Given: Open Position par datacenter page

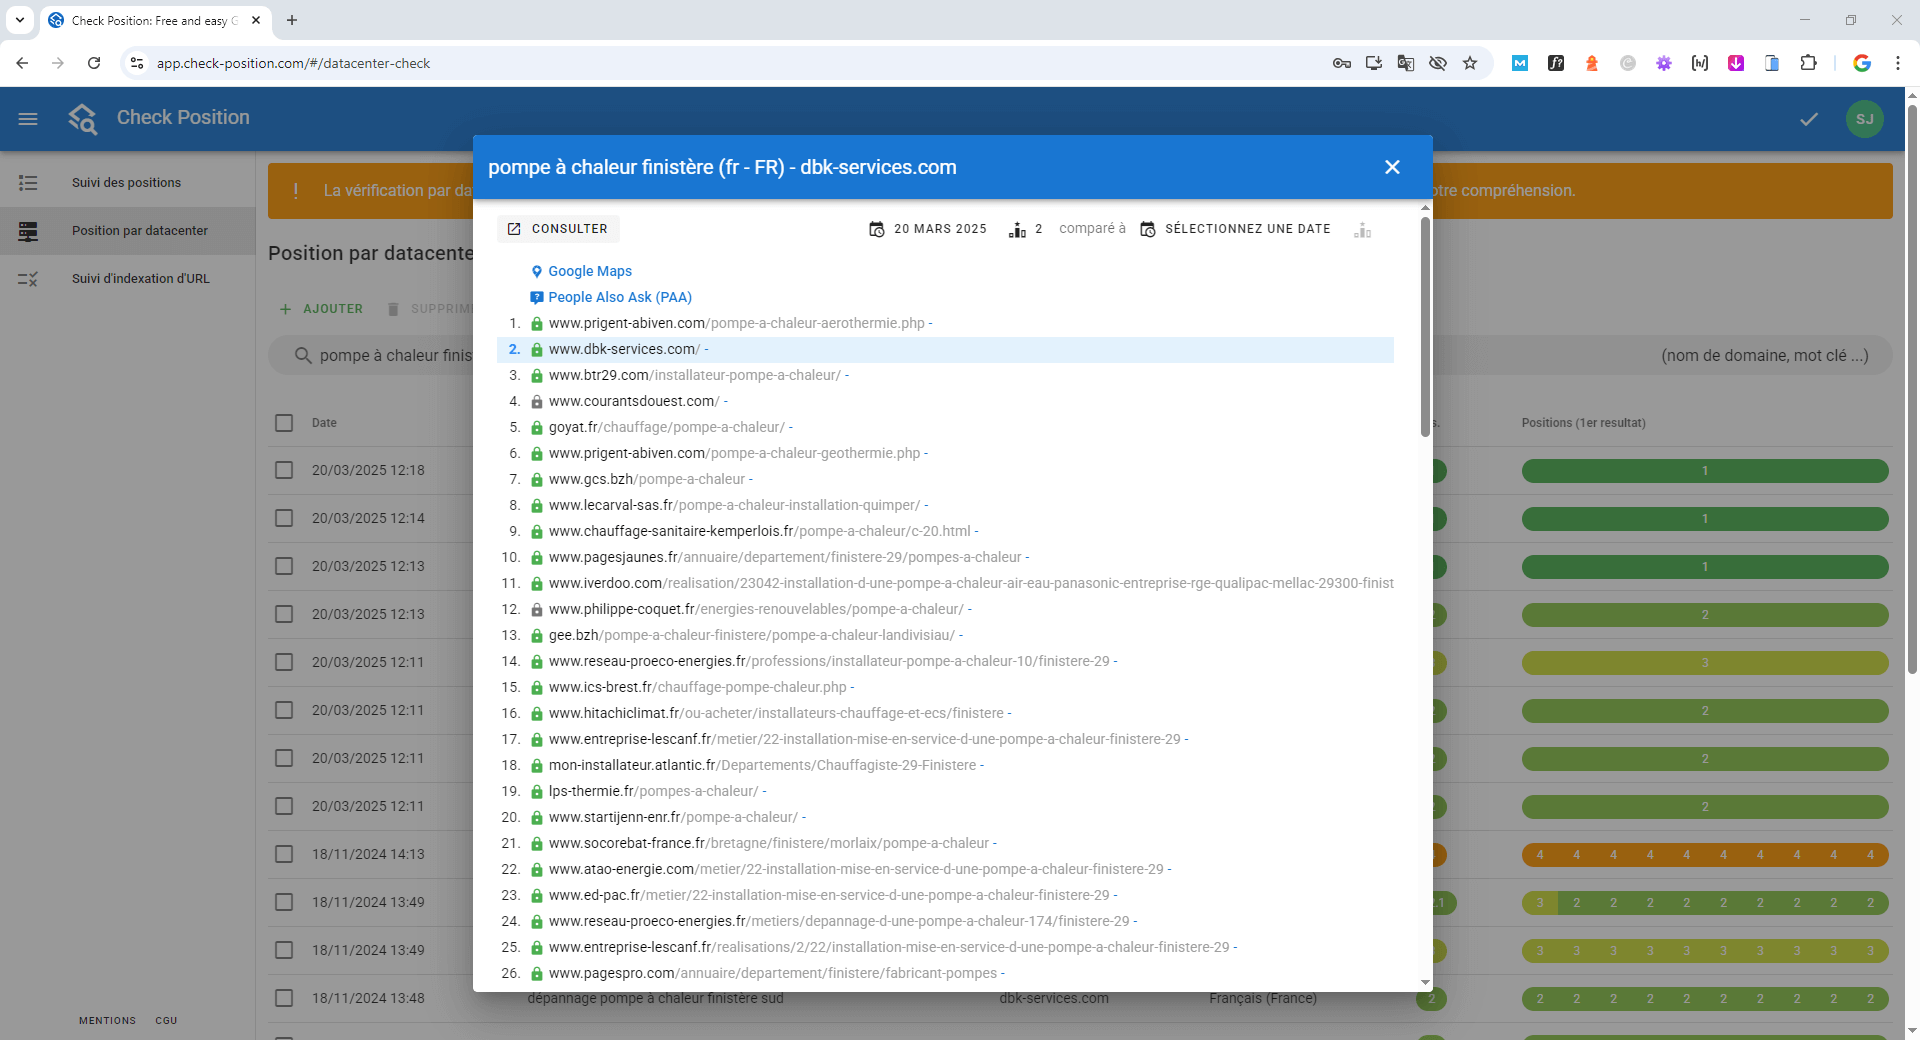Looking at the screenshot, I should [127, 231].
